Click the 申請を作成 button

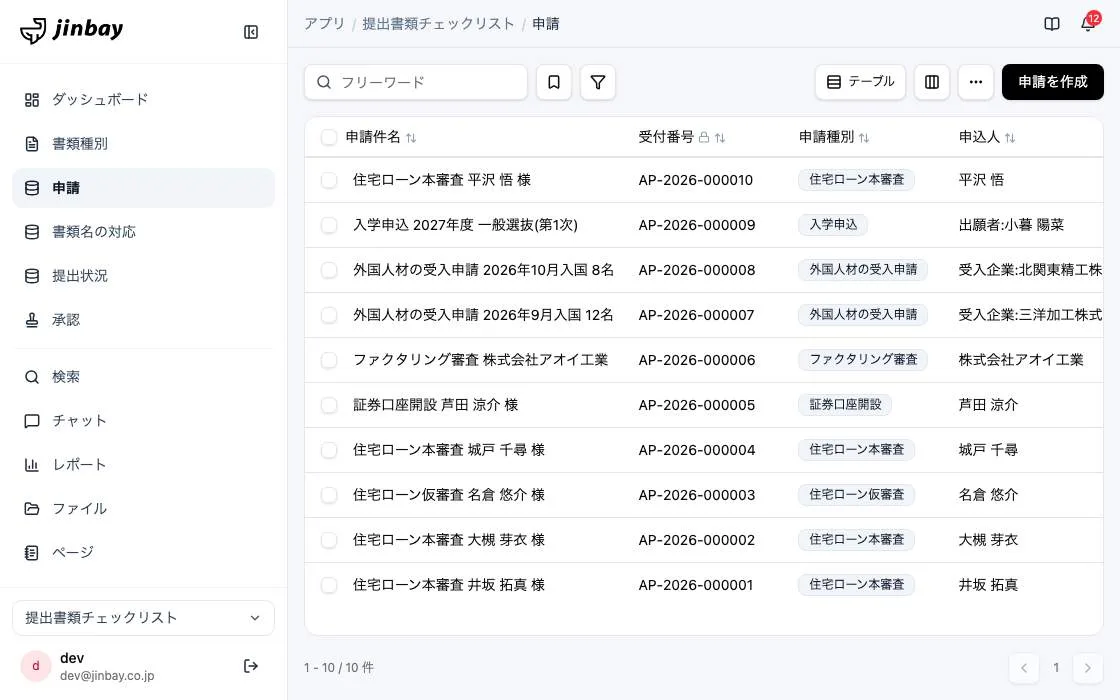click(1052, 82)
